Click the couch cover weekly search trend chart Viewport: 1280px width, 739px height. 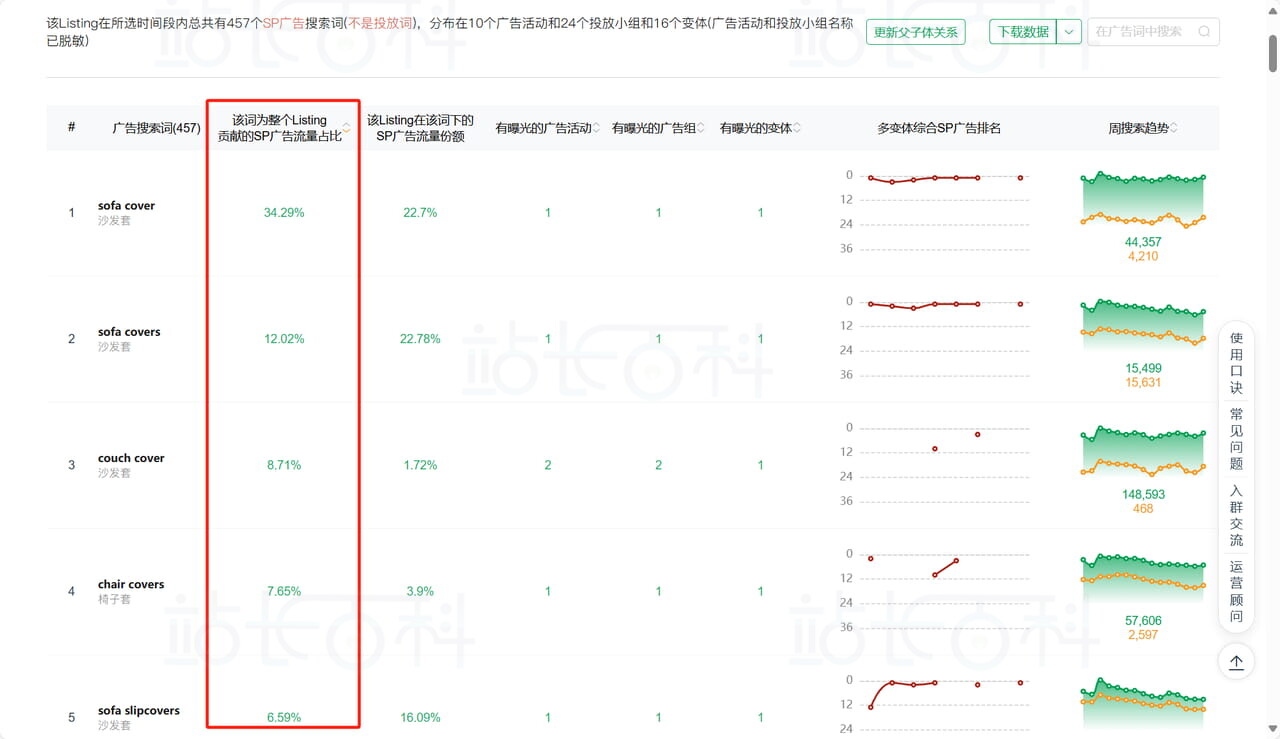click(x=1143, y=452)
